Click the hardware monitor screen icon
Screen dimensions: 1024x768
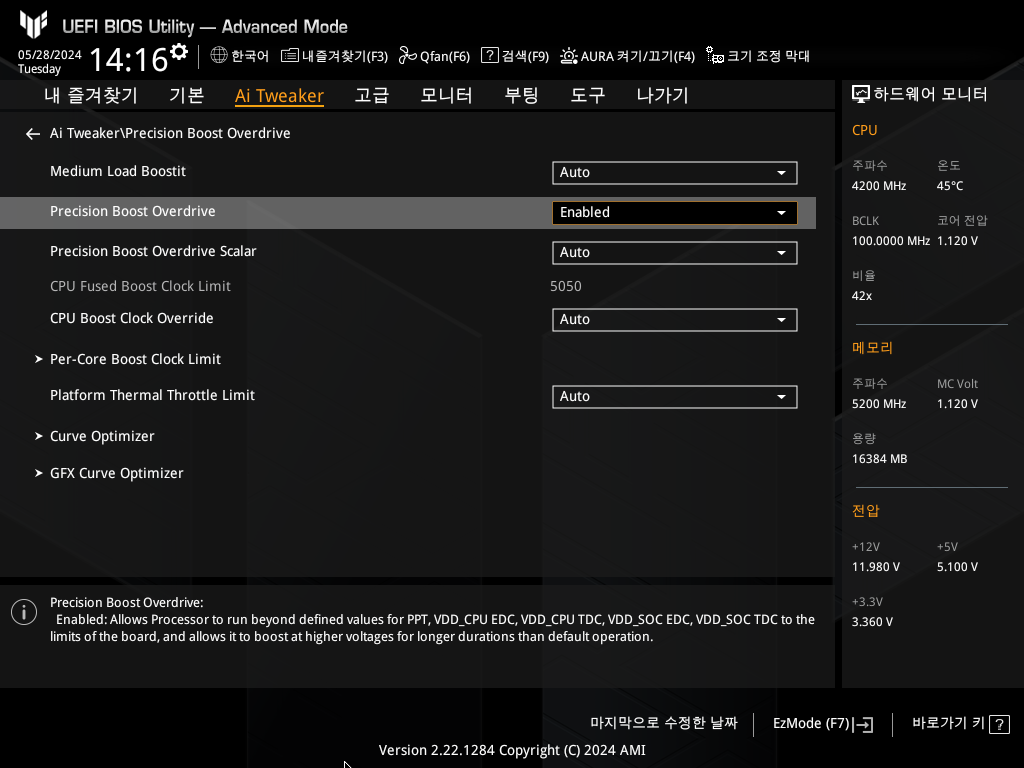point(861,95)
